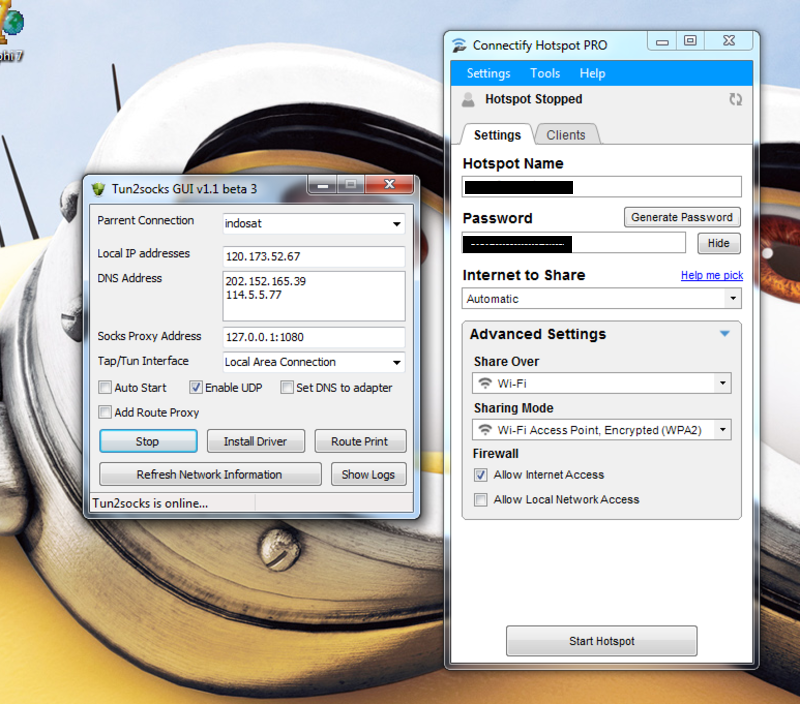Click the Connectify refresh arrows icon
Screen dimensions: 800x704
[x=735, y=99]
